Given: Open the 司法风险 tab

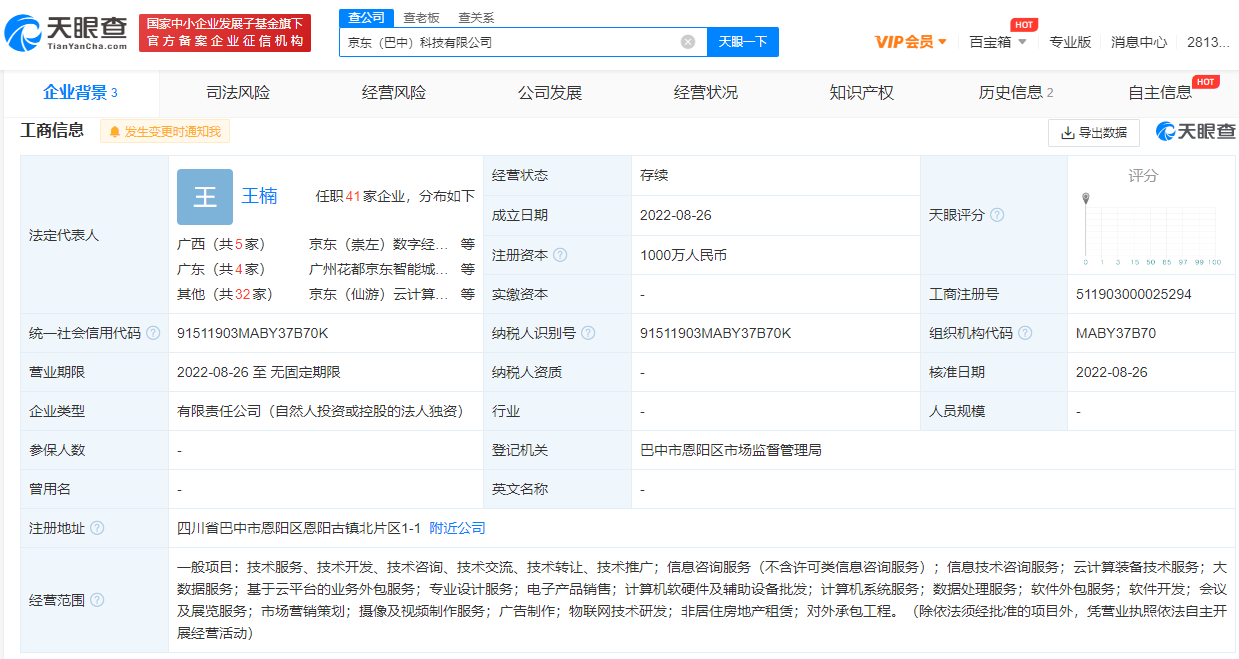Looking at the screenshot, I should click(238, 93).
